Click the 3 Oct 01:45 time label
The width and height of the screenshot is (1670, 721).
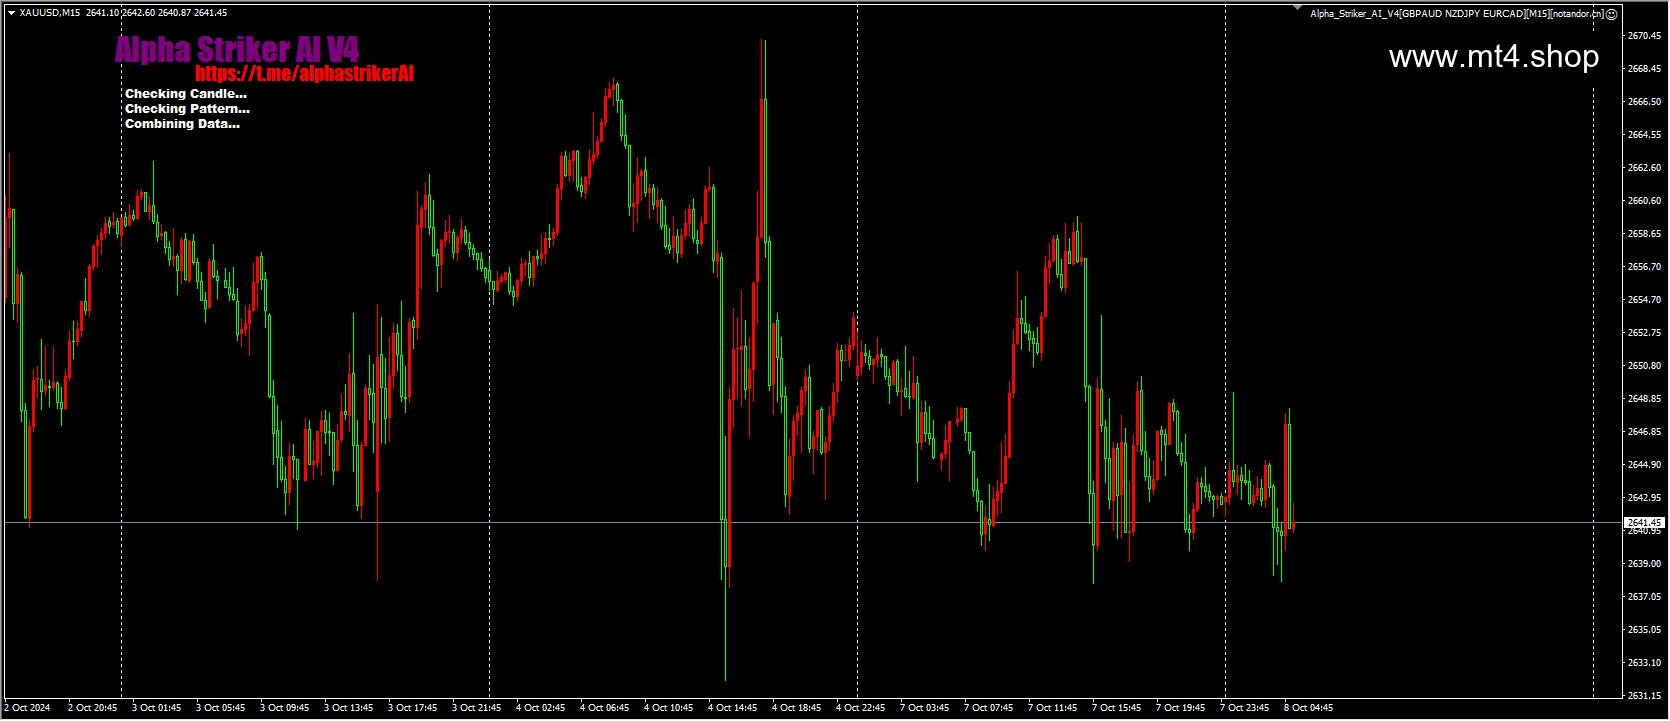[x=156, y=708]
